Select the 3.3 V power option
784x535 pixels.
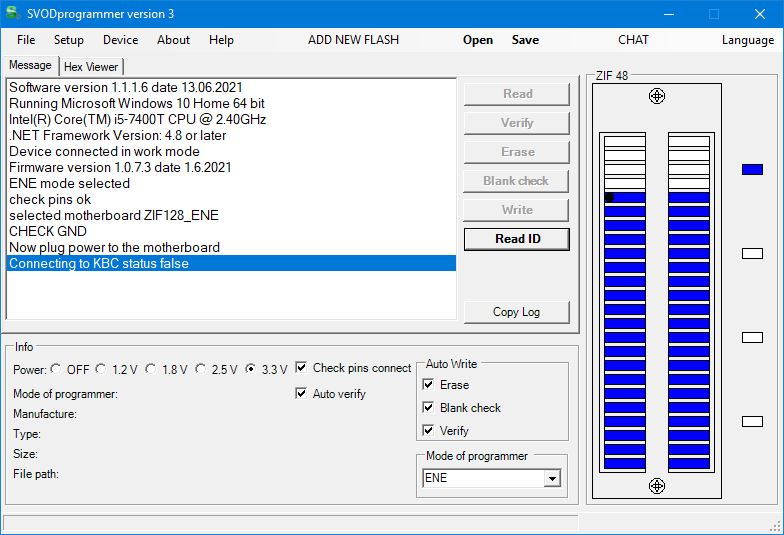250,369
